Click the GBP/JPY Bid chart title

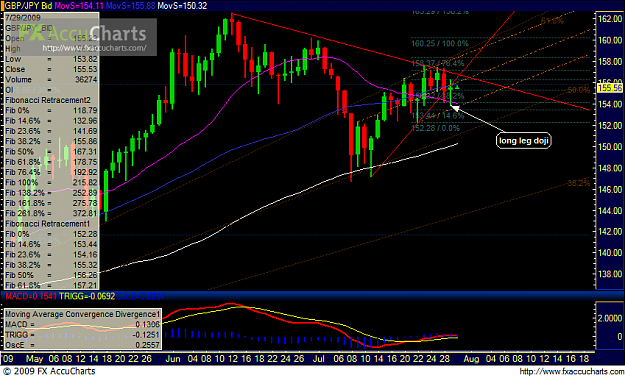pos(28,6)
